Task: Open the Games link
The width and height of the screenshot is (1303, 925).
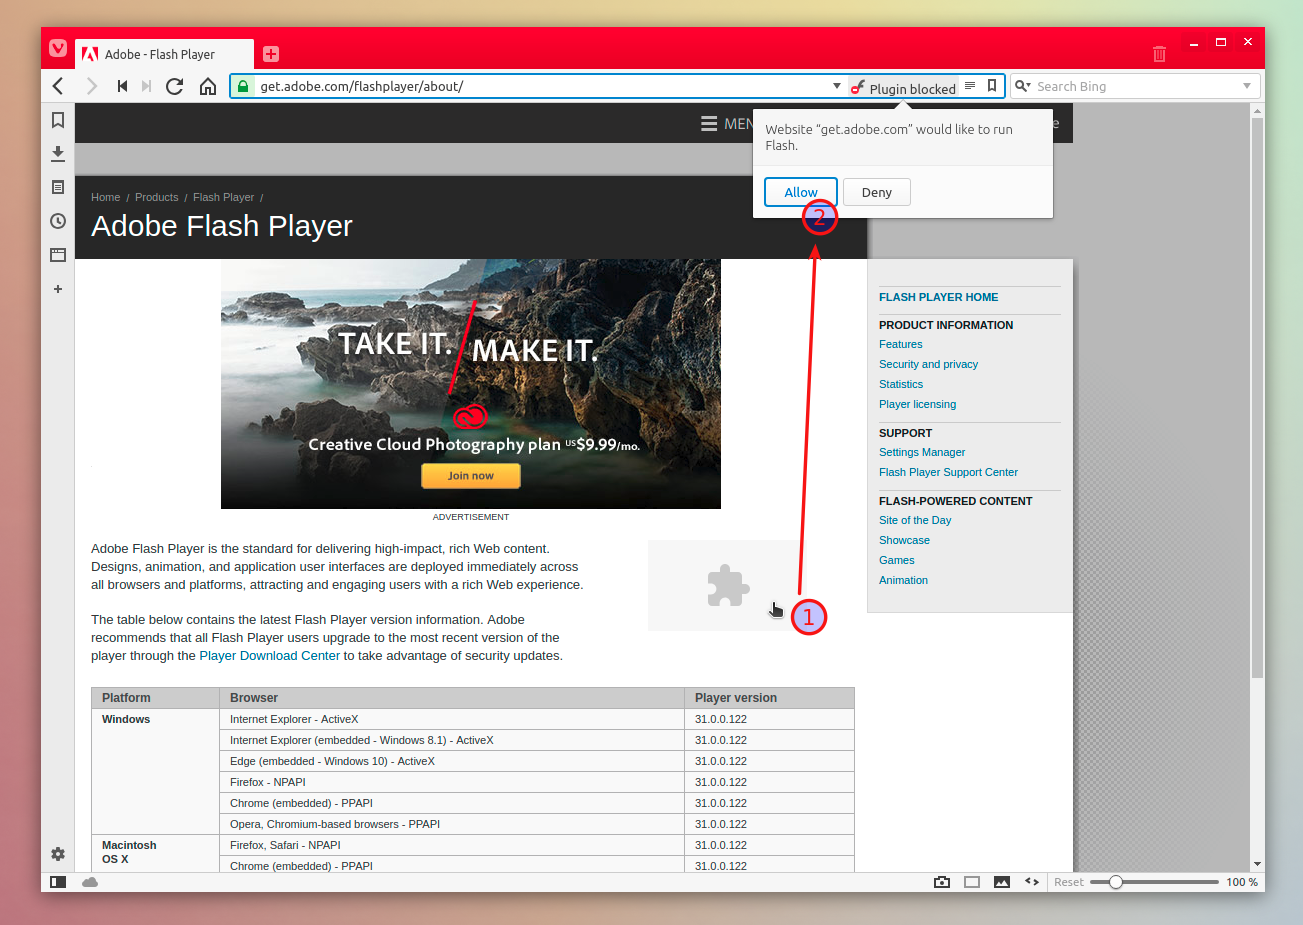Action: 897,560
